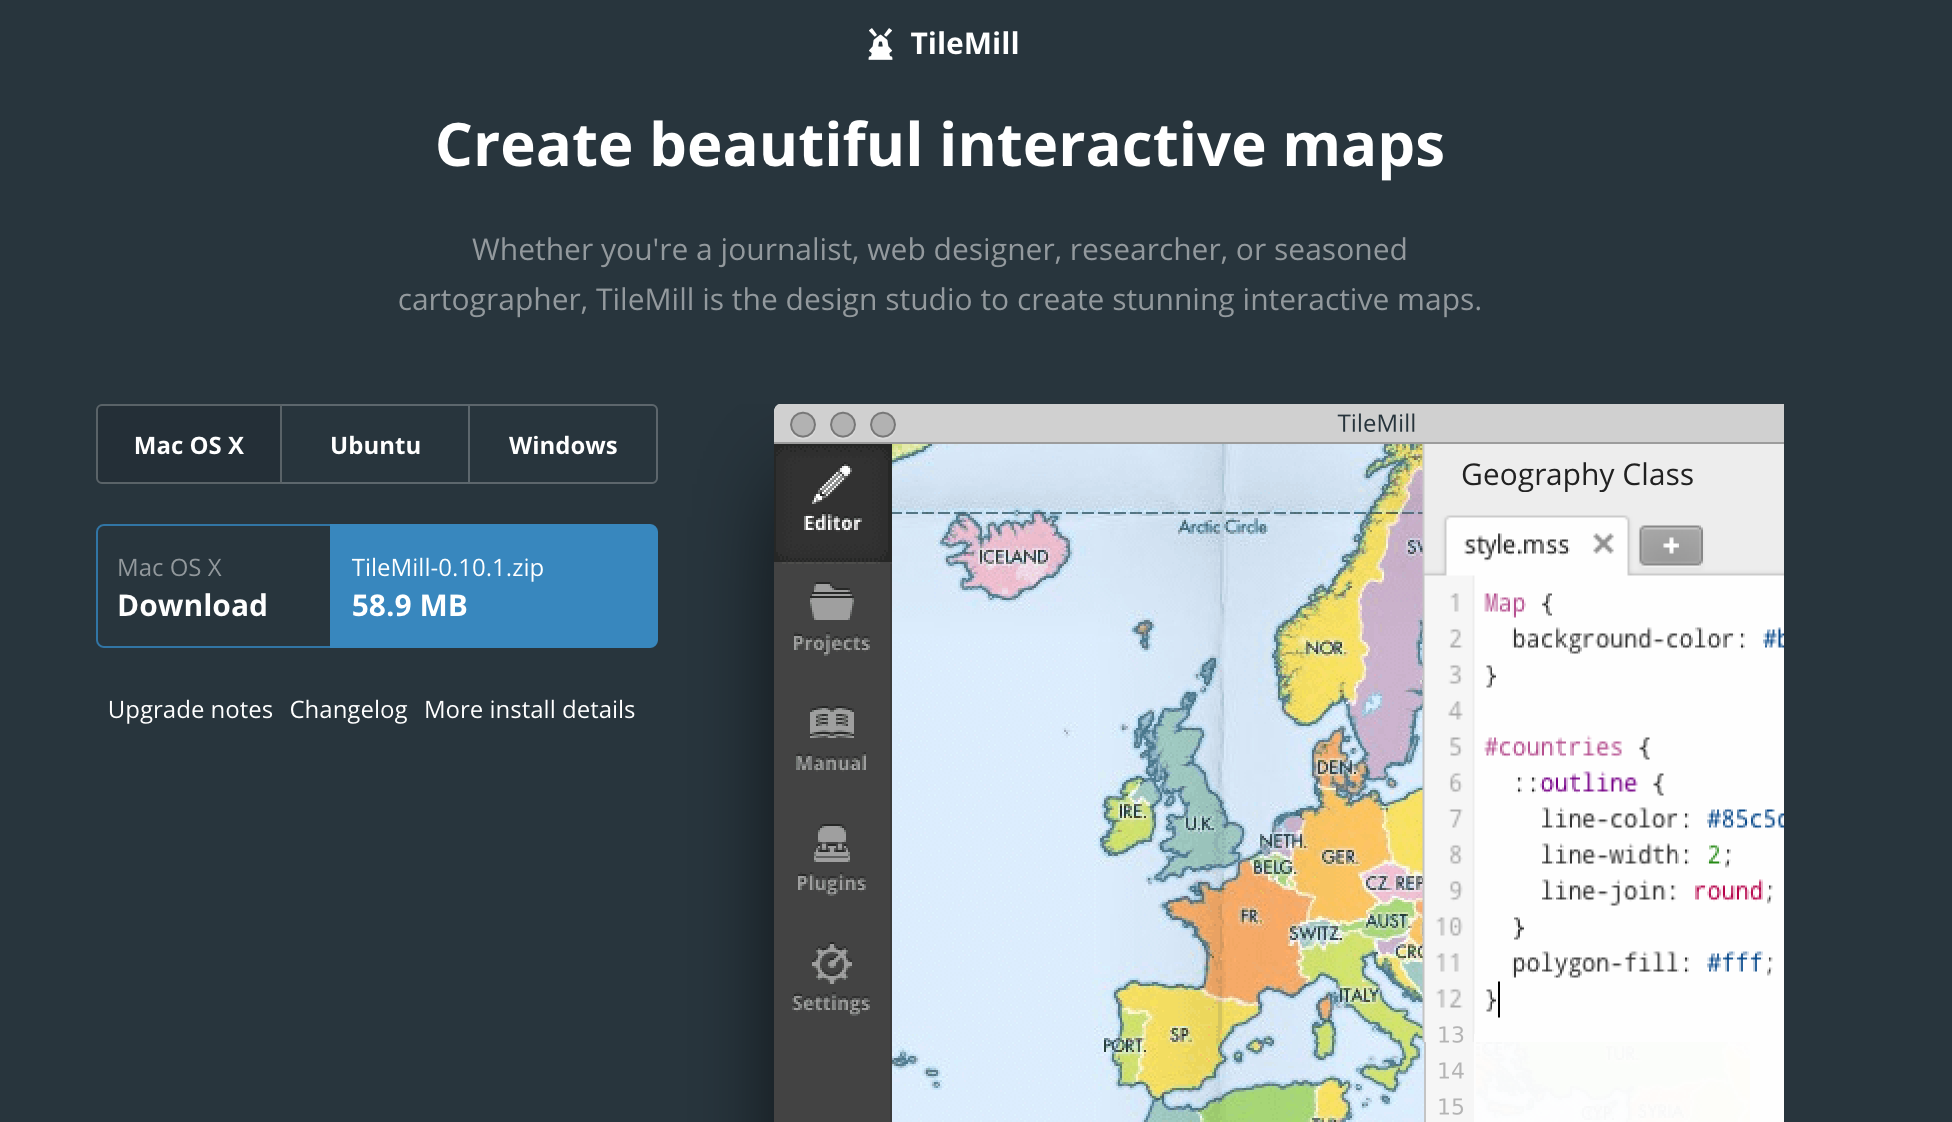This screenshot has height=1122, width=1952.
Task: Click the AUST. label on the map
Action: tap(1388, 920)
